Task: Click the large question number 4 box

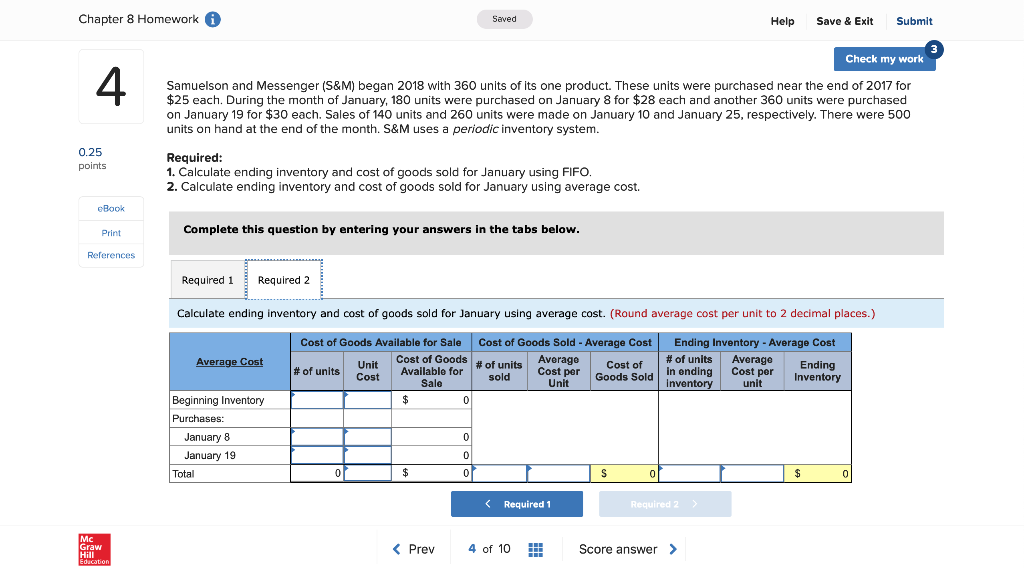Action: click(111, 86)
